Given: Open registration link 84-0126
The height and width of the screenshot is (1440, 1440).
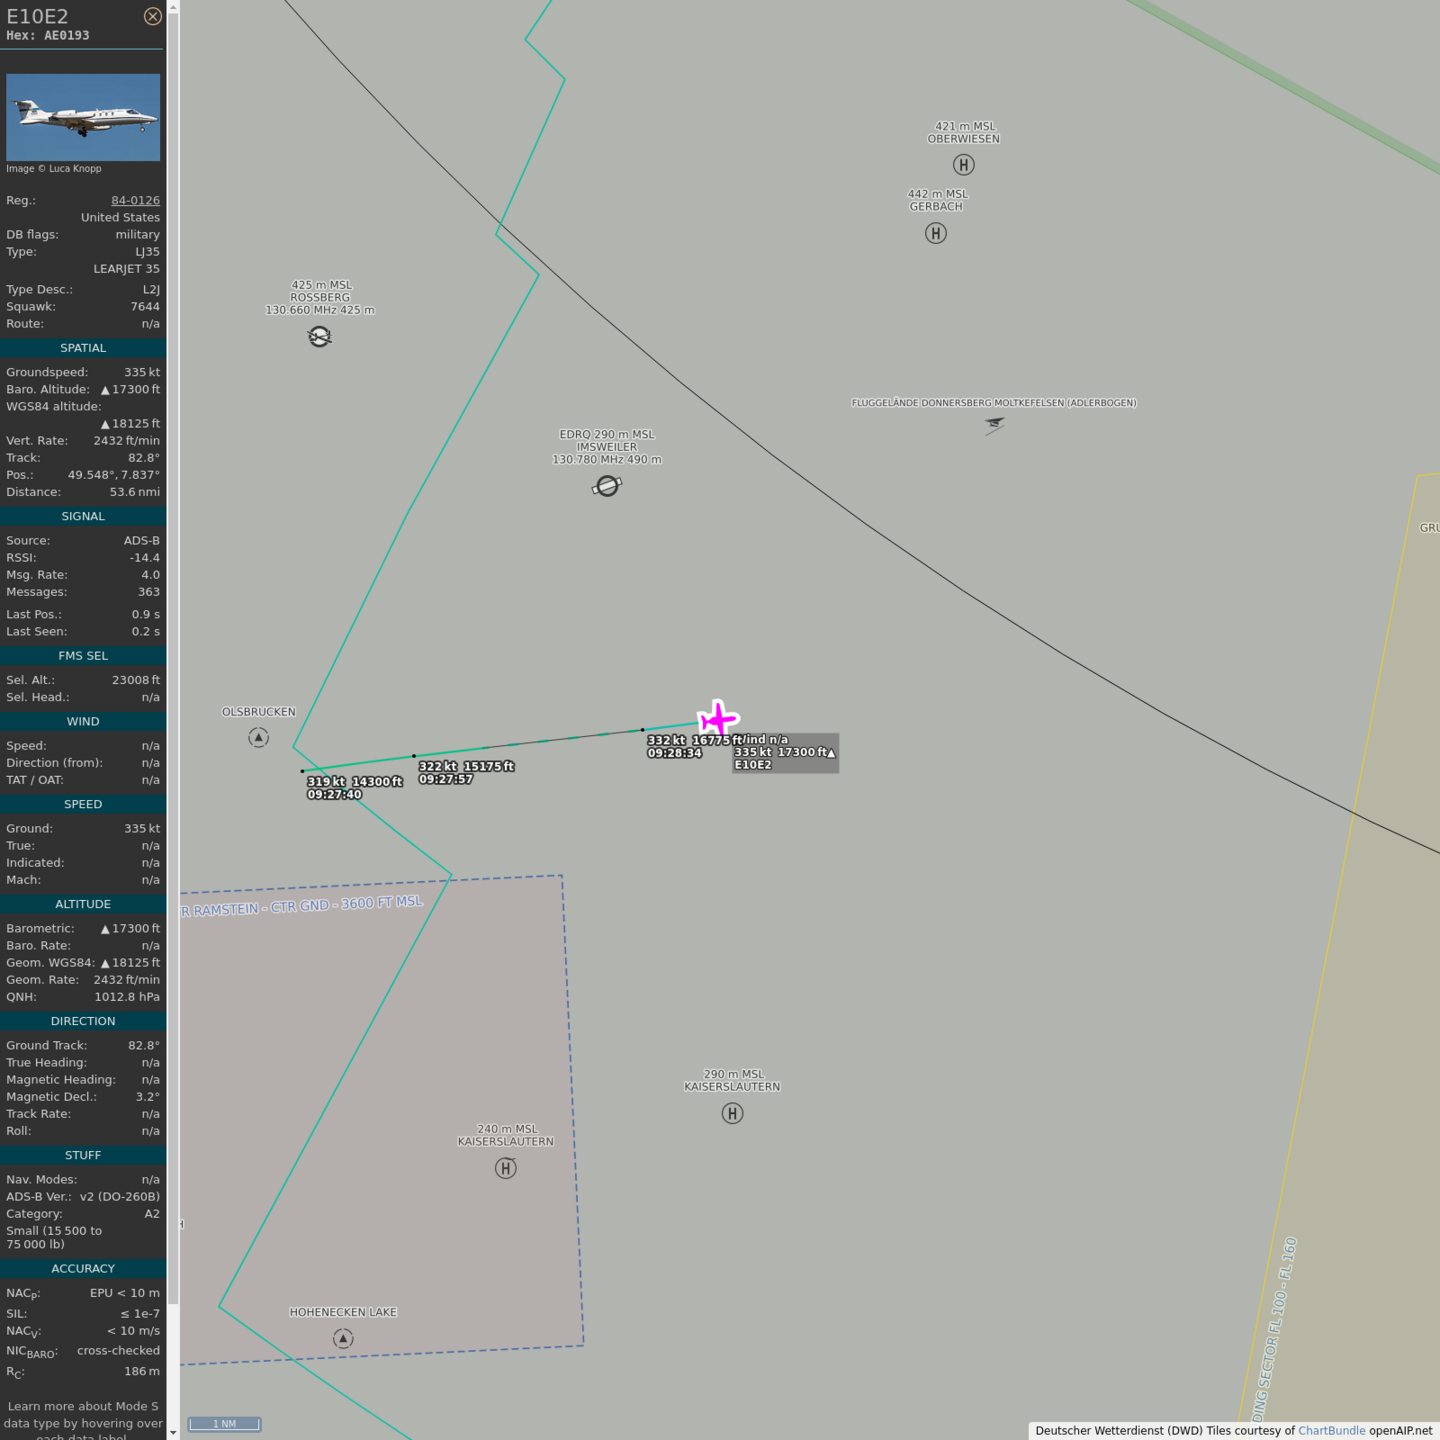Looking at the screenshot, I should click(x=135, y=200).
